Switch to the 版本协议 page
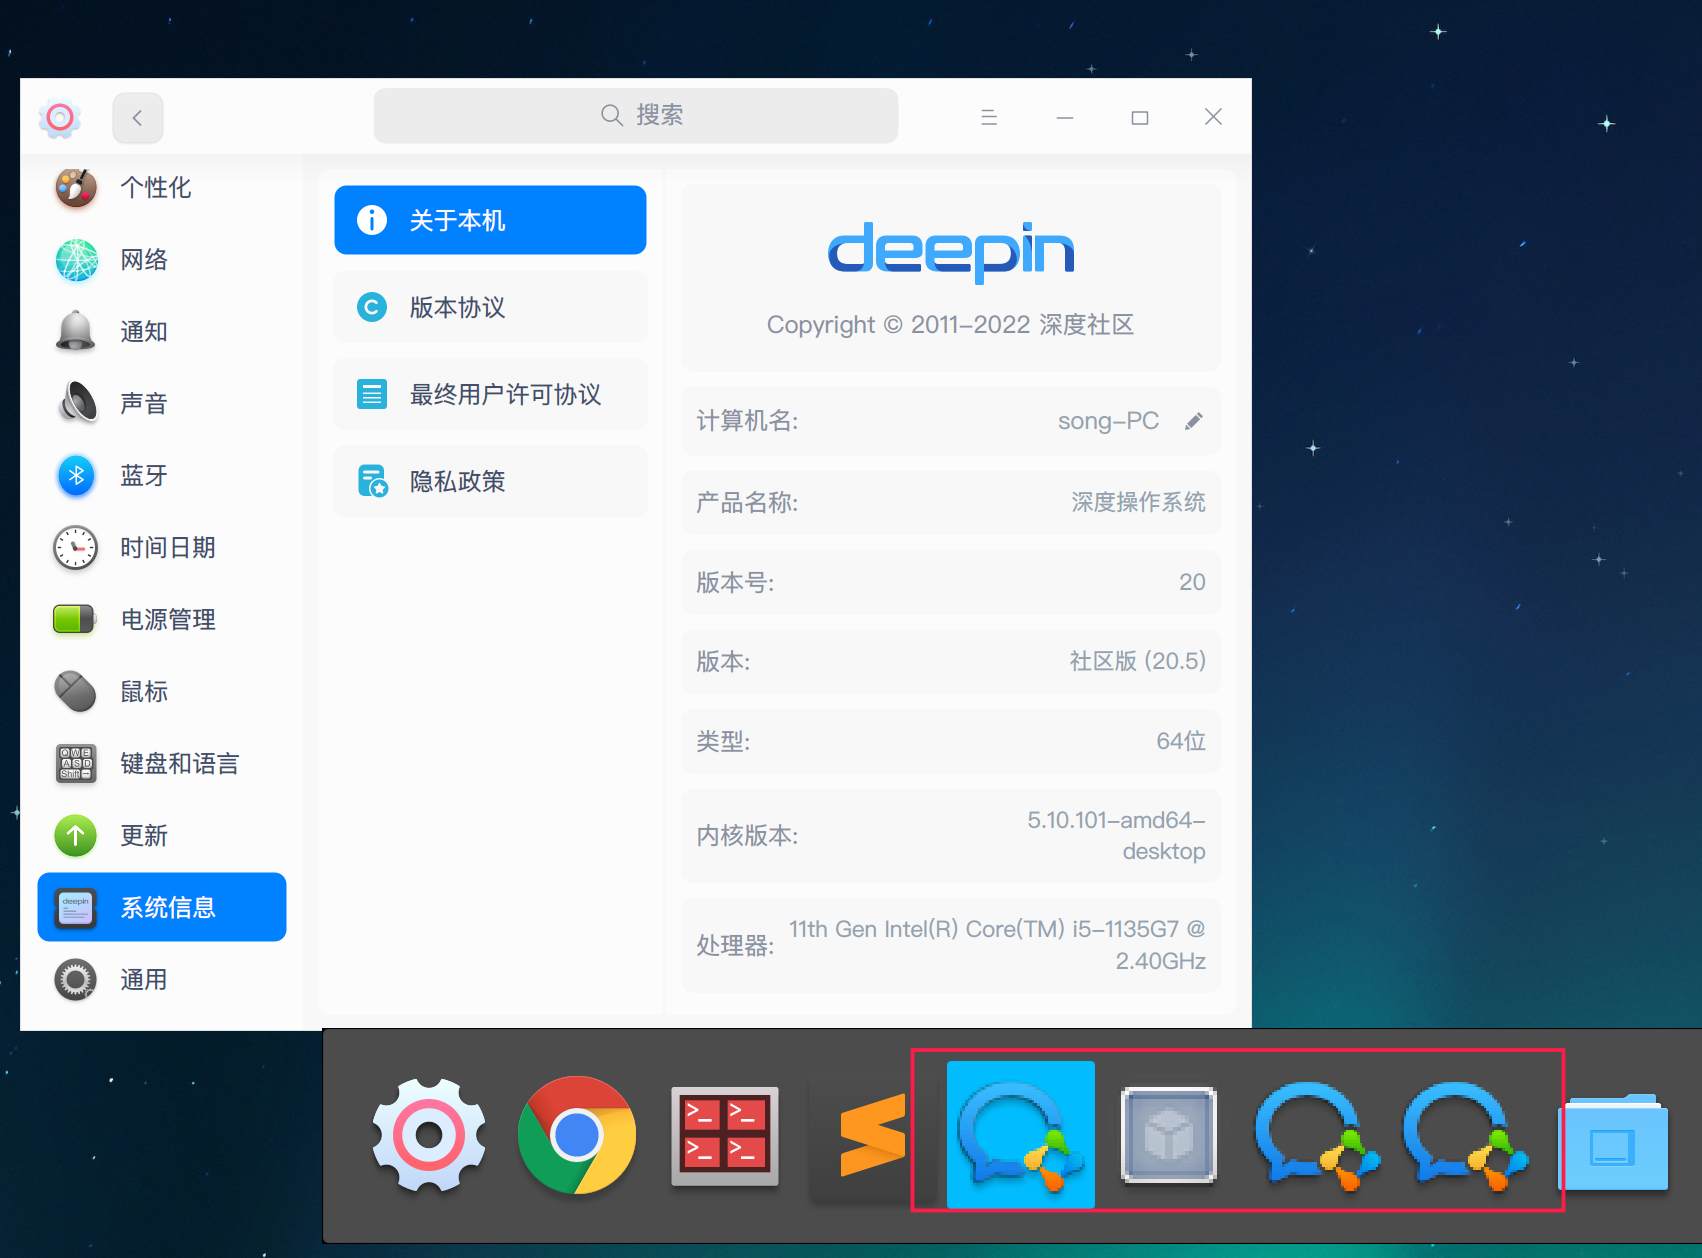This screenshot has height=1258, width=1702. [x=490, y=307]
